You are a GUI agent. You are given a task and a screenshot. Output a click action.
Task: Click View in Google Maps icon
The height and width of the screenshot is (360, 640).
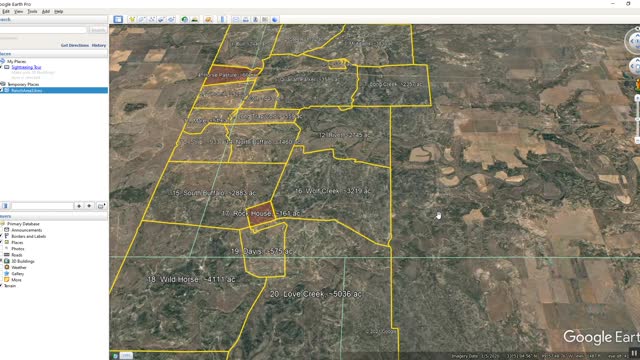[265, 19]
